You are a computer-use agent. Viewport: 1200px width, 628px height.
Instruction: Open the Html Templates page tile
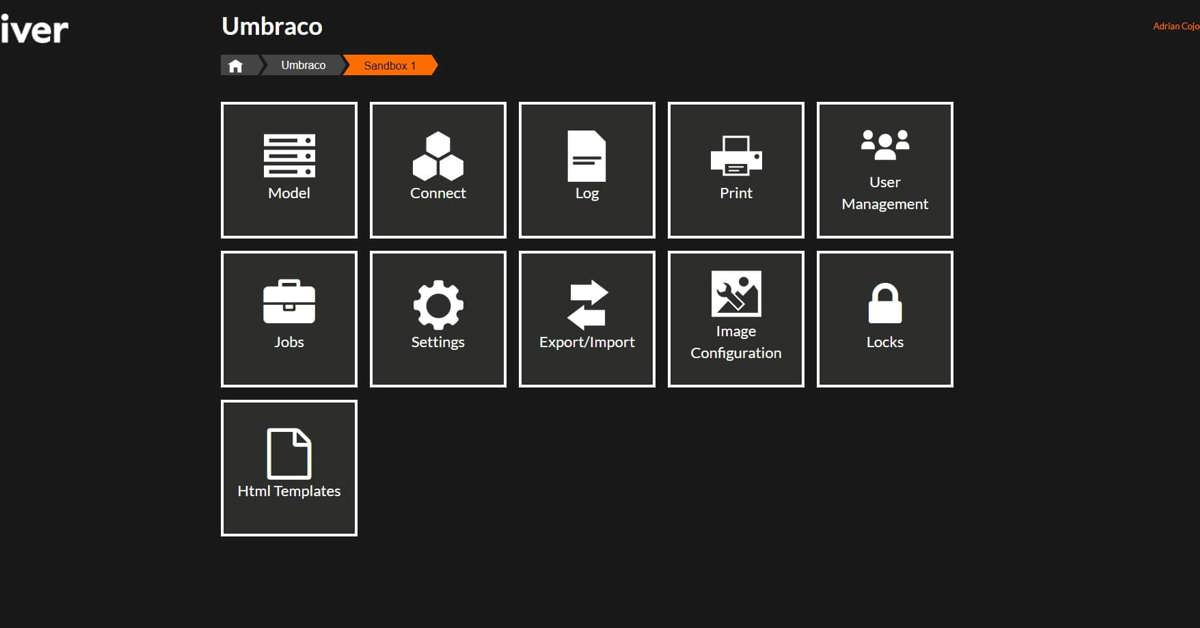click(289, 468)
